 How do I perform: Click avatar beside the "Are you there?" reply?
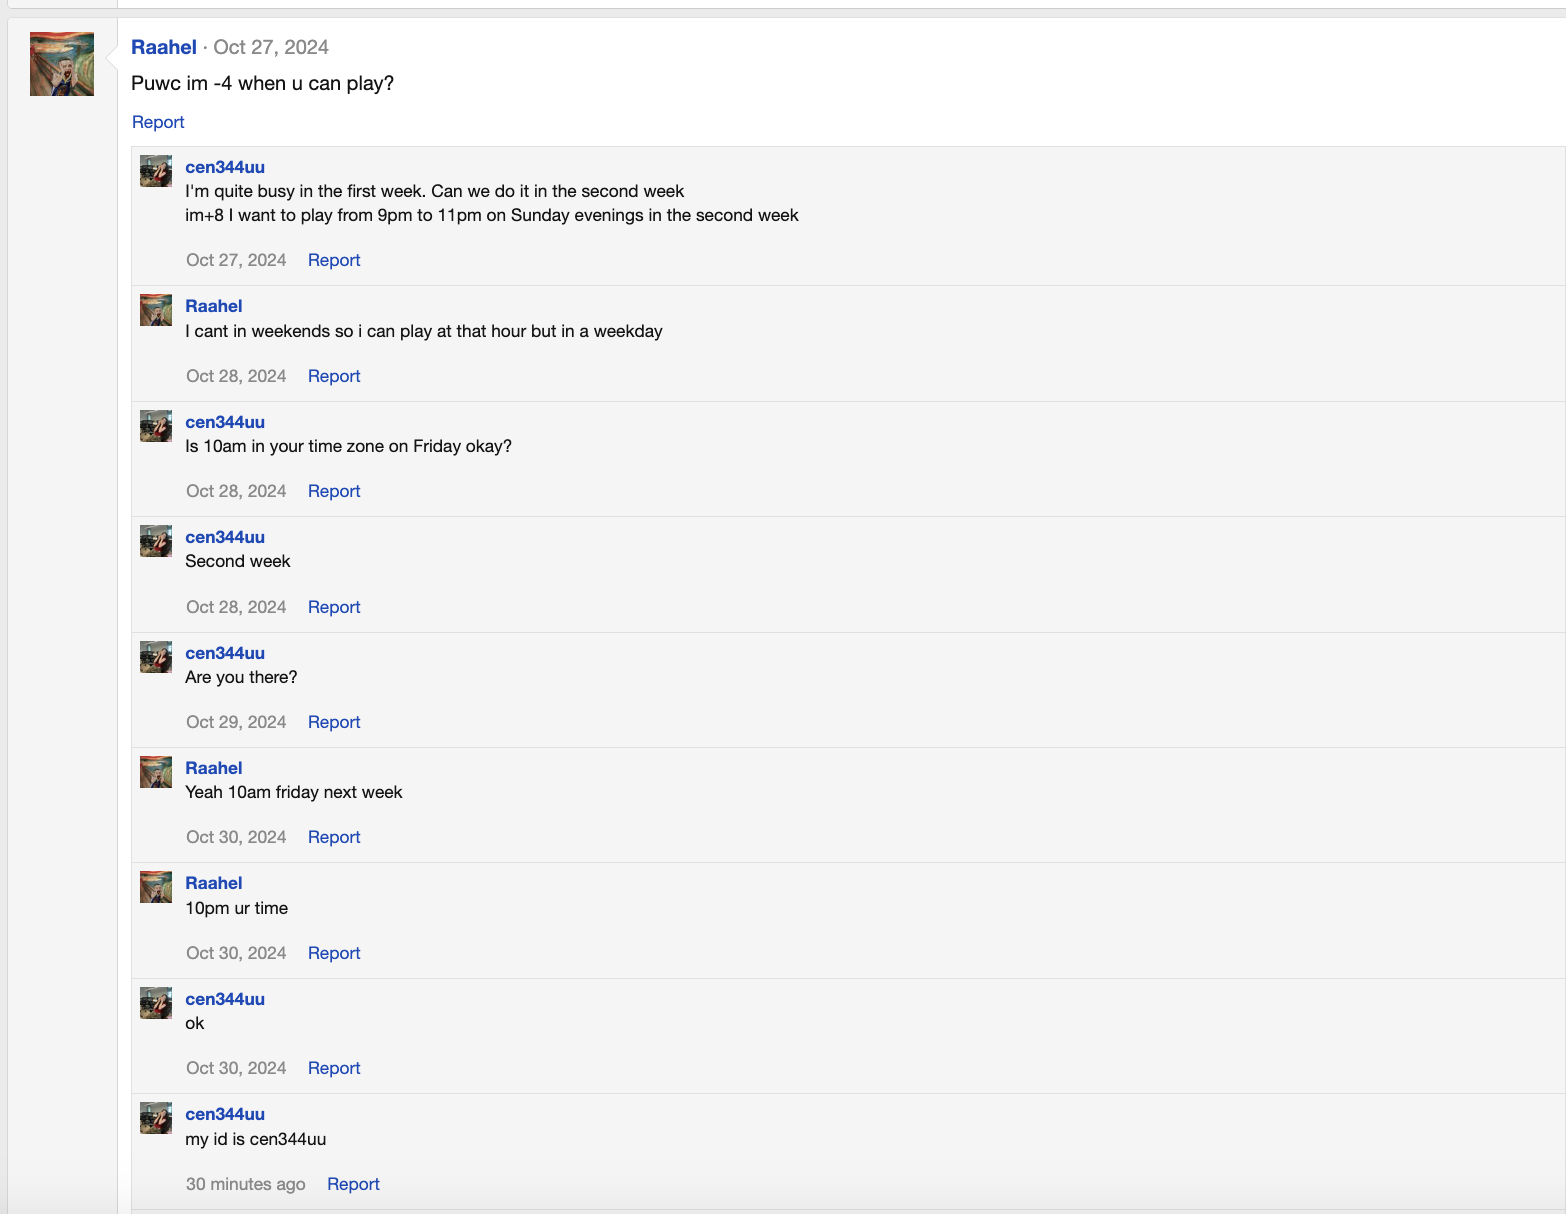(156, 657)
